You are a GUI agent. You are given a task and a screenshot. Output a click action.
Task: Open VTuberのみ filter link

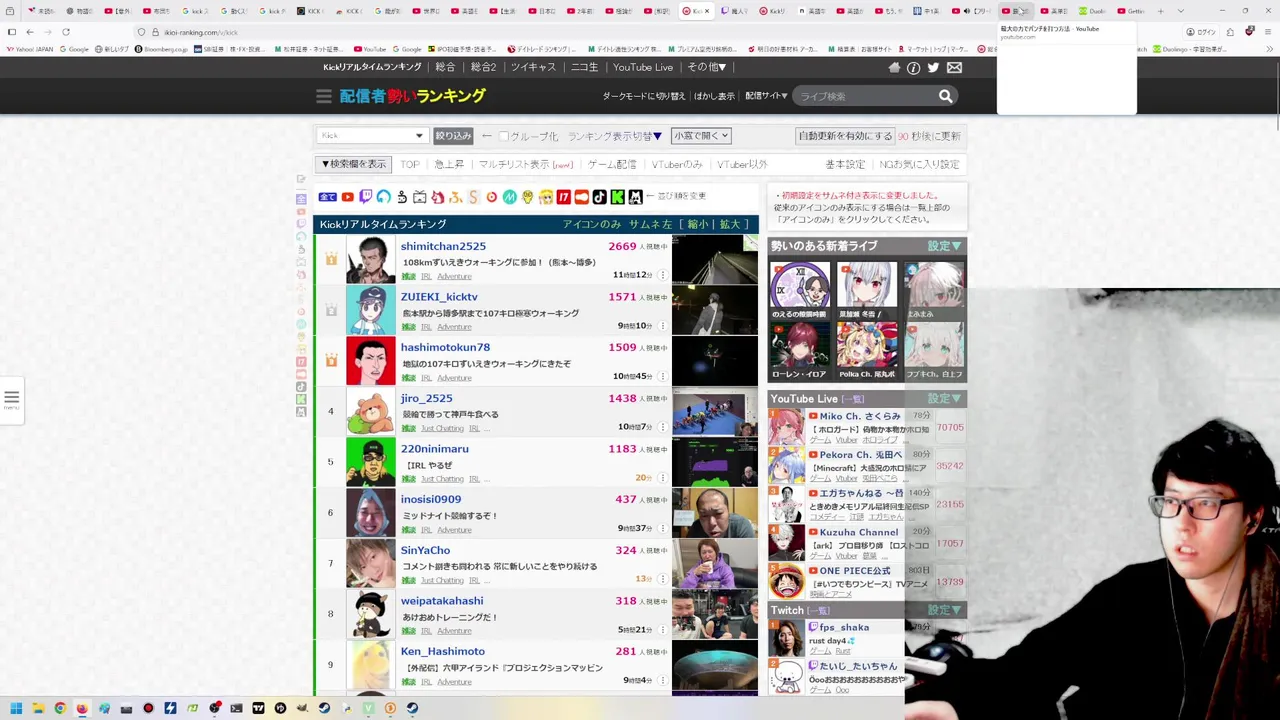677,164
